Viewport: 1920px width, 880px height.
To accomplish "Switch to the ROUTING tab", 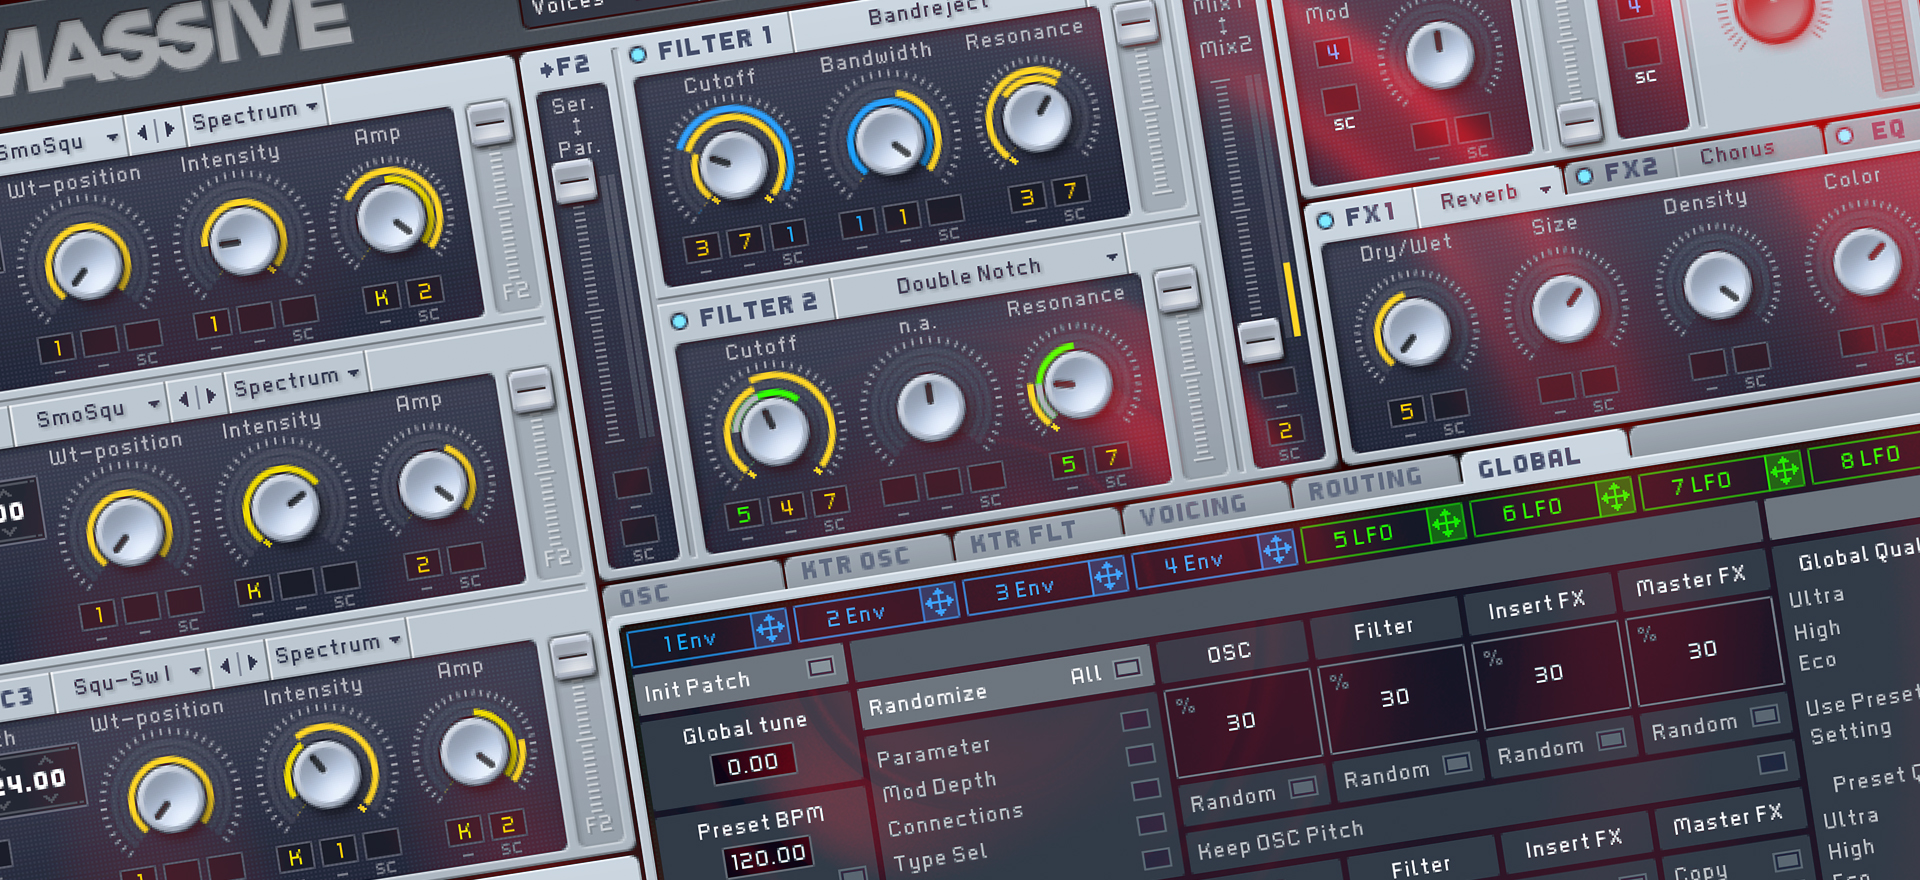I will point(1364,485).
